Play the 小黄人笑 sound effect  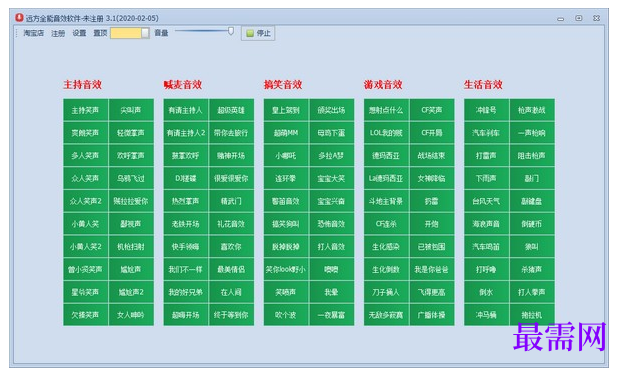[x=85, y=224]
